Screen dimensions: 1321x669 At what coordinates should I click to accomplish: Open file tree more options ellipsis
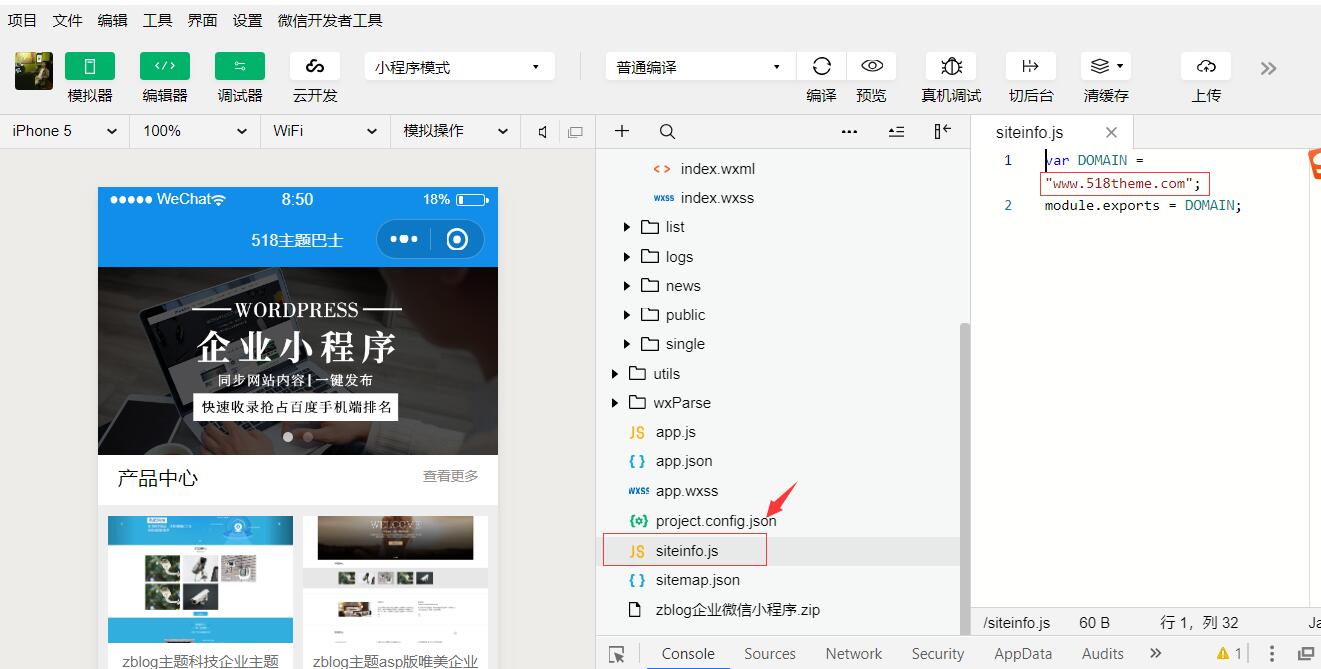[x=849, y=131]
